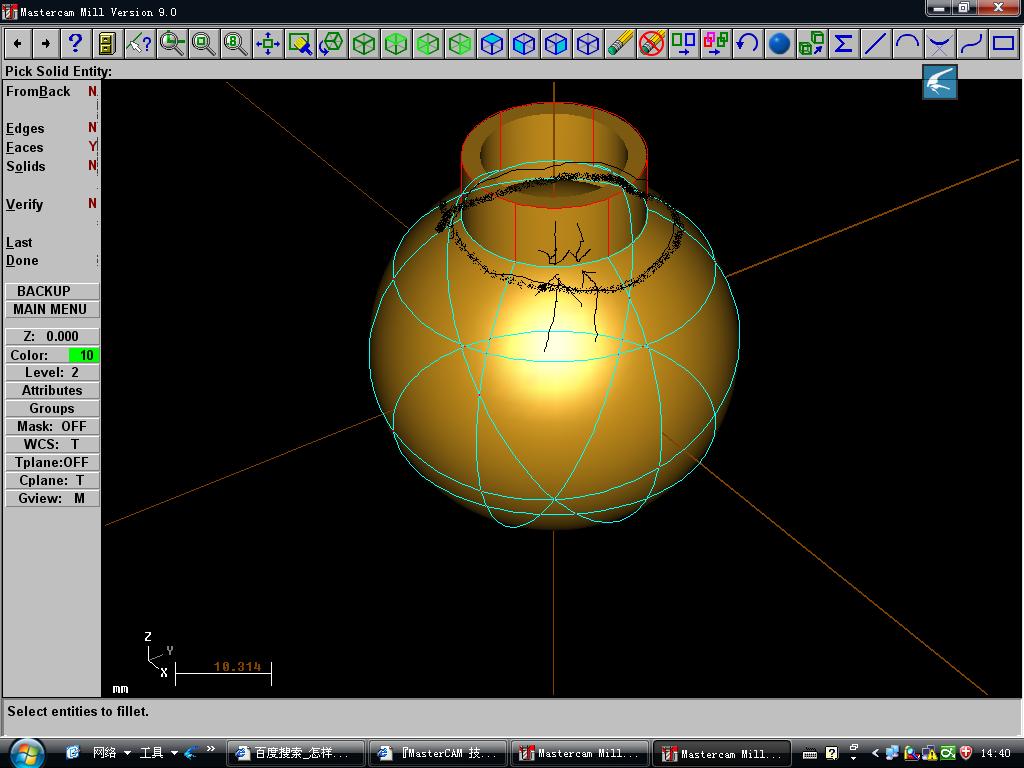Click the Unzoom 0.8 magnifier icon
This screenshot has width=1024, height=768.
(235, 44)
